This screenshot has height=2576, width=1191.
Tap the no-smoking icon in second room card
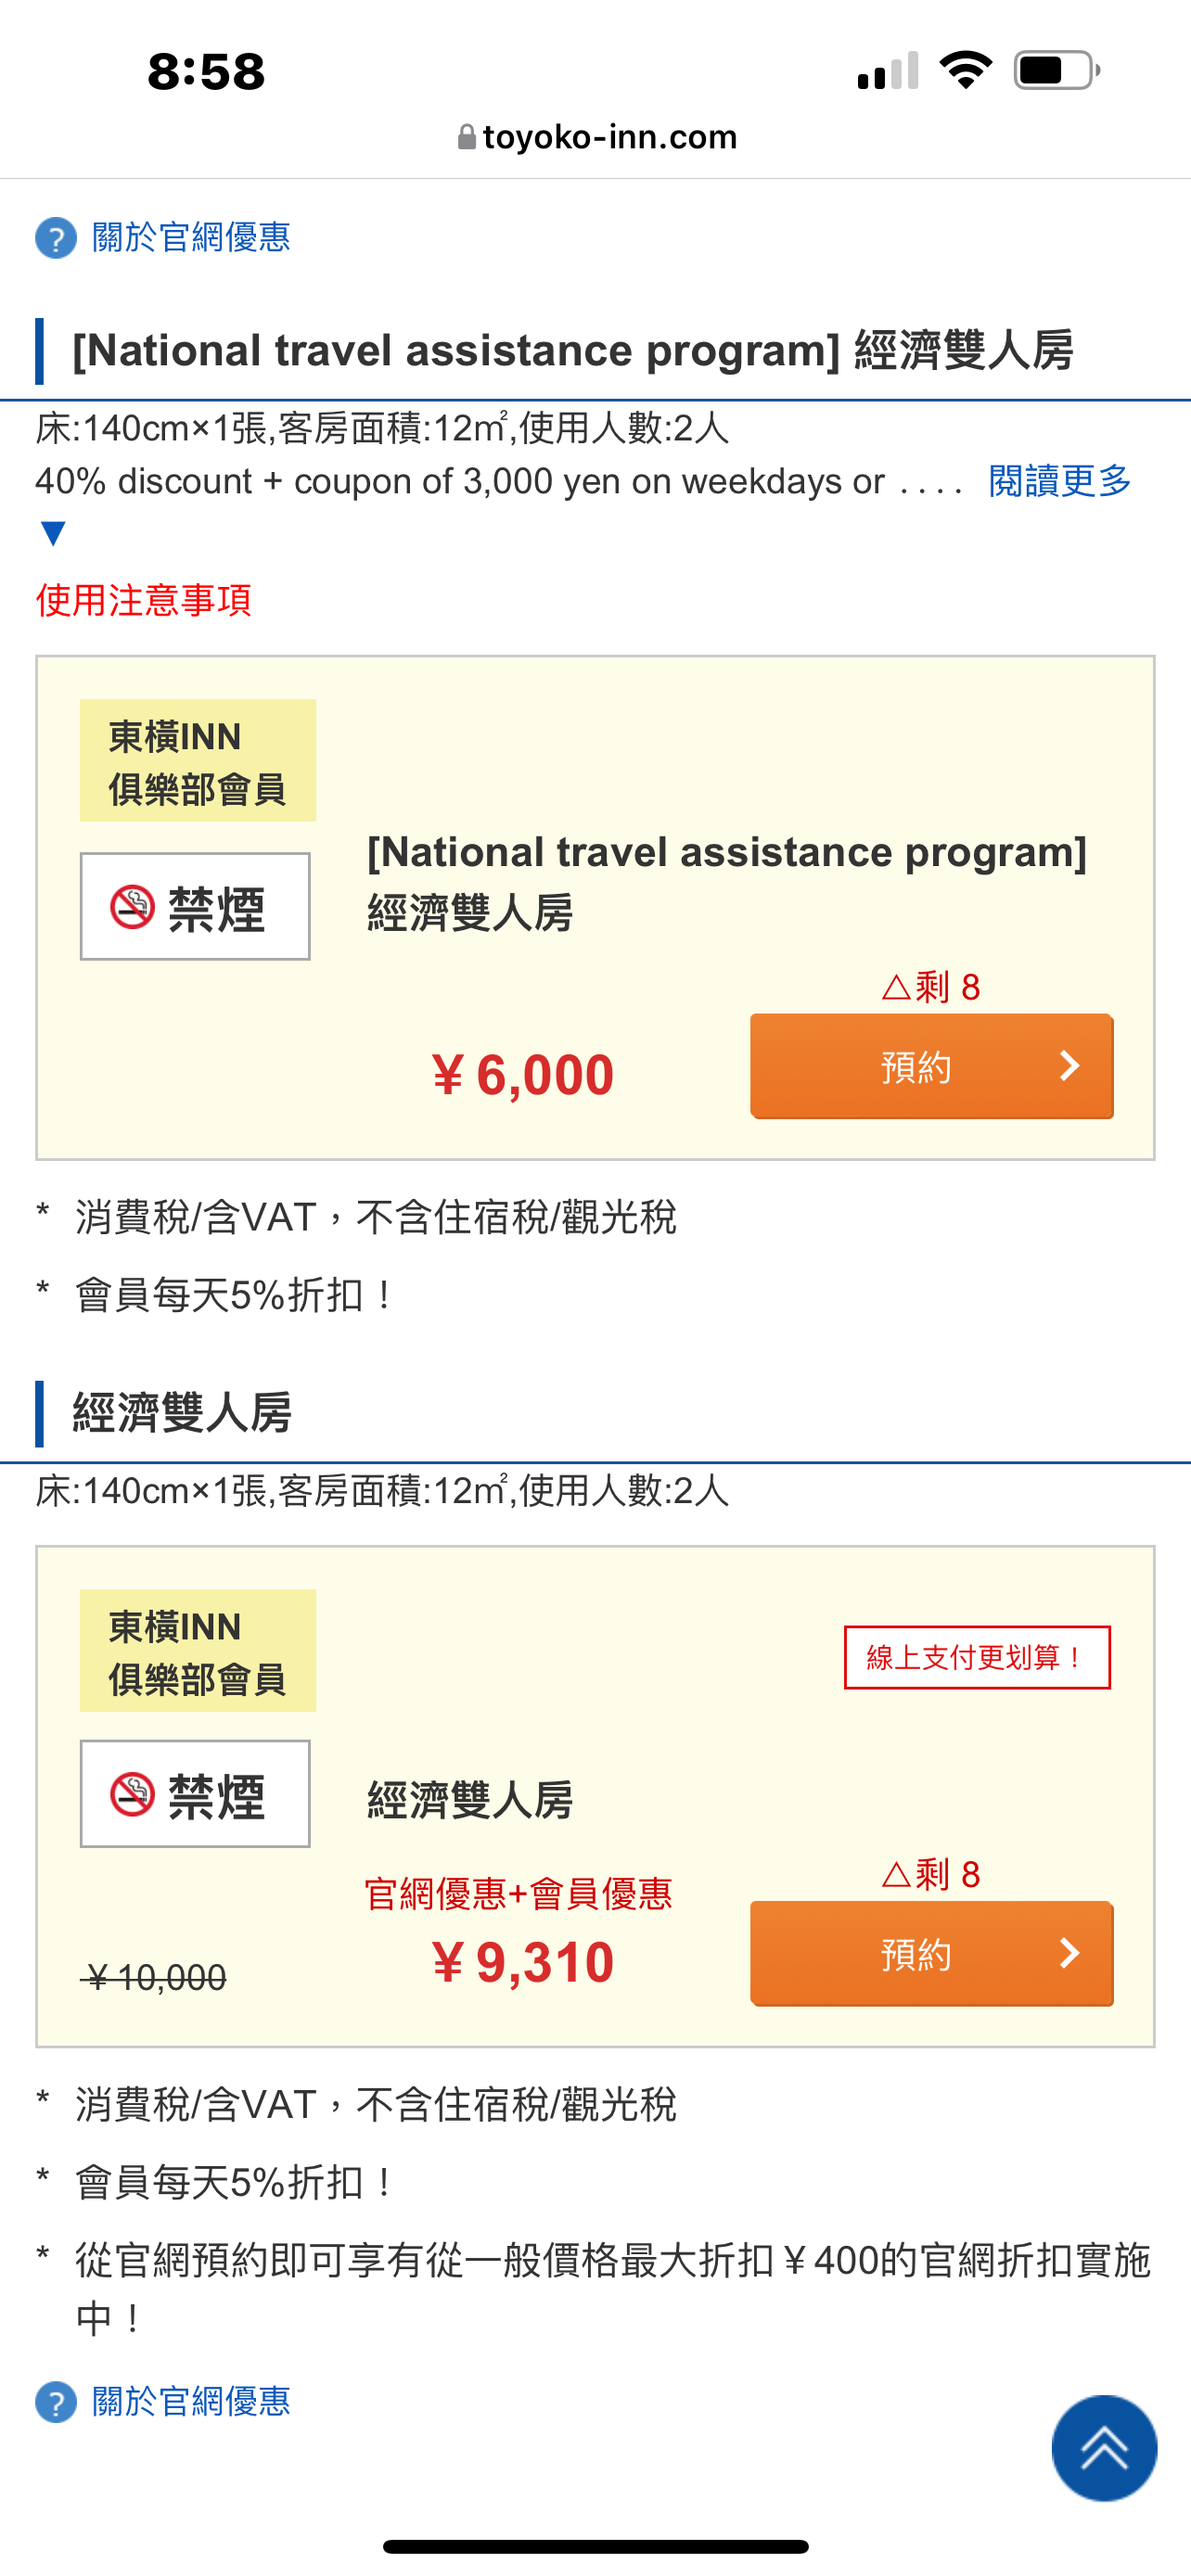pos(132,1794)
